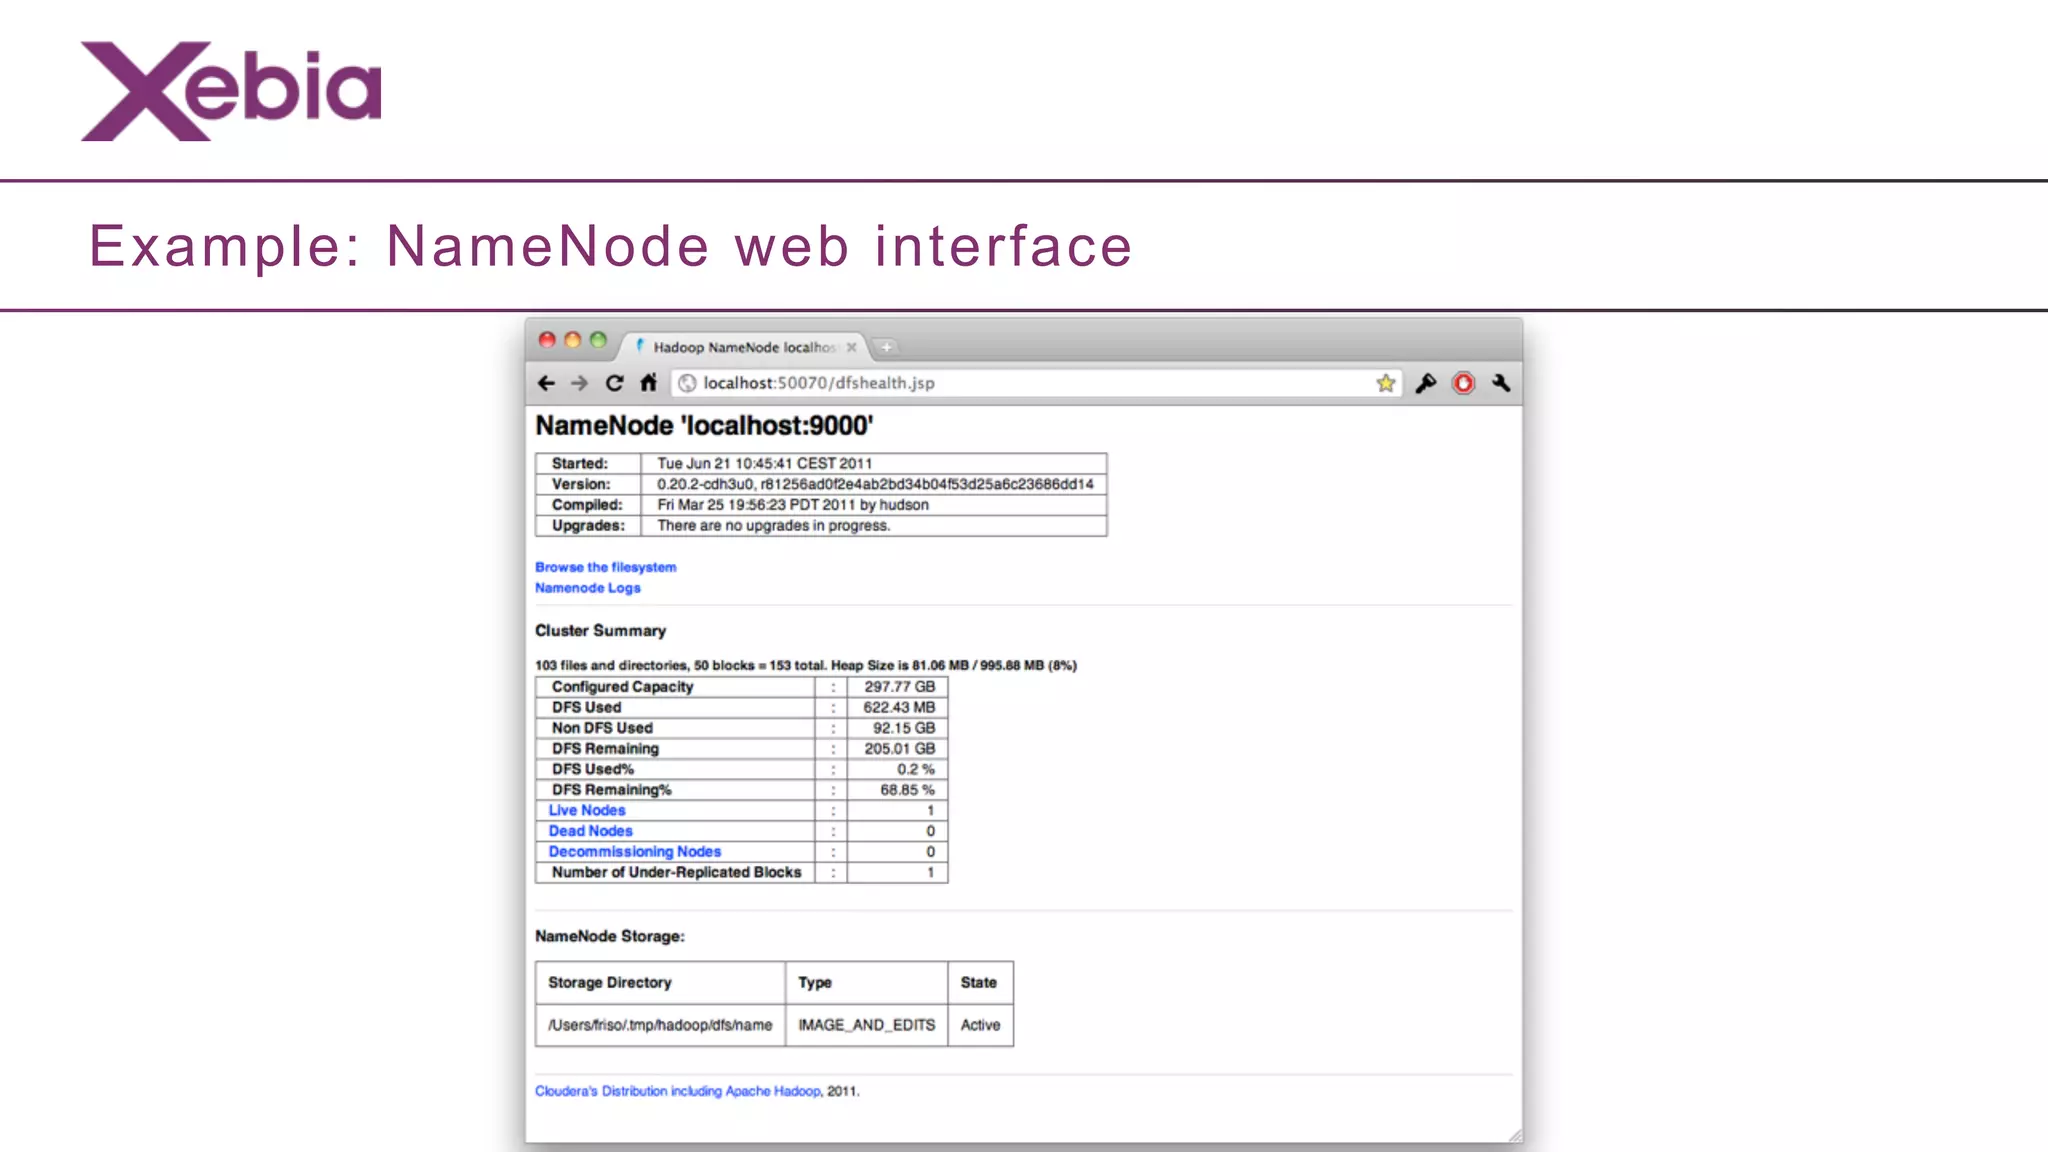Bookmark page with the star icon
The image size is (2048, 1152).
1385,383
